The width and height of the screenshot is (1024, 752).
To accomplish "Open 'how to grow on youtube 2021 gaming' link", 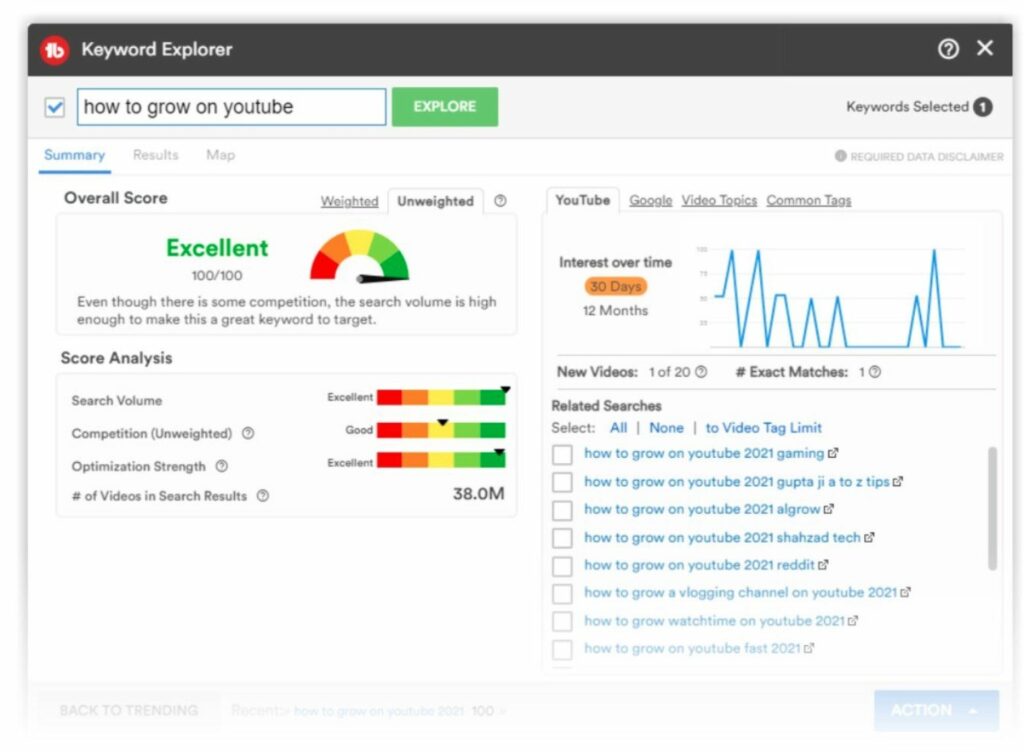I will pos(703,453).
